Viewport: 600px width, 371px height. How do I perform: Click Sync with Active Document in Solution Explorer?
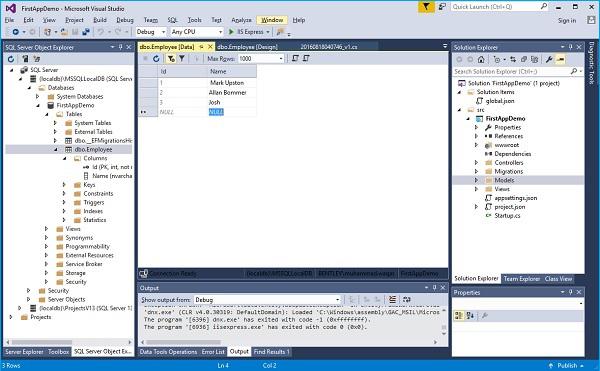coord(513,59)
